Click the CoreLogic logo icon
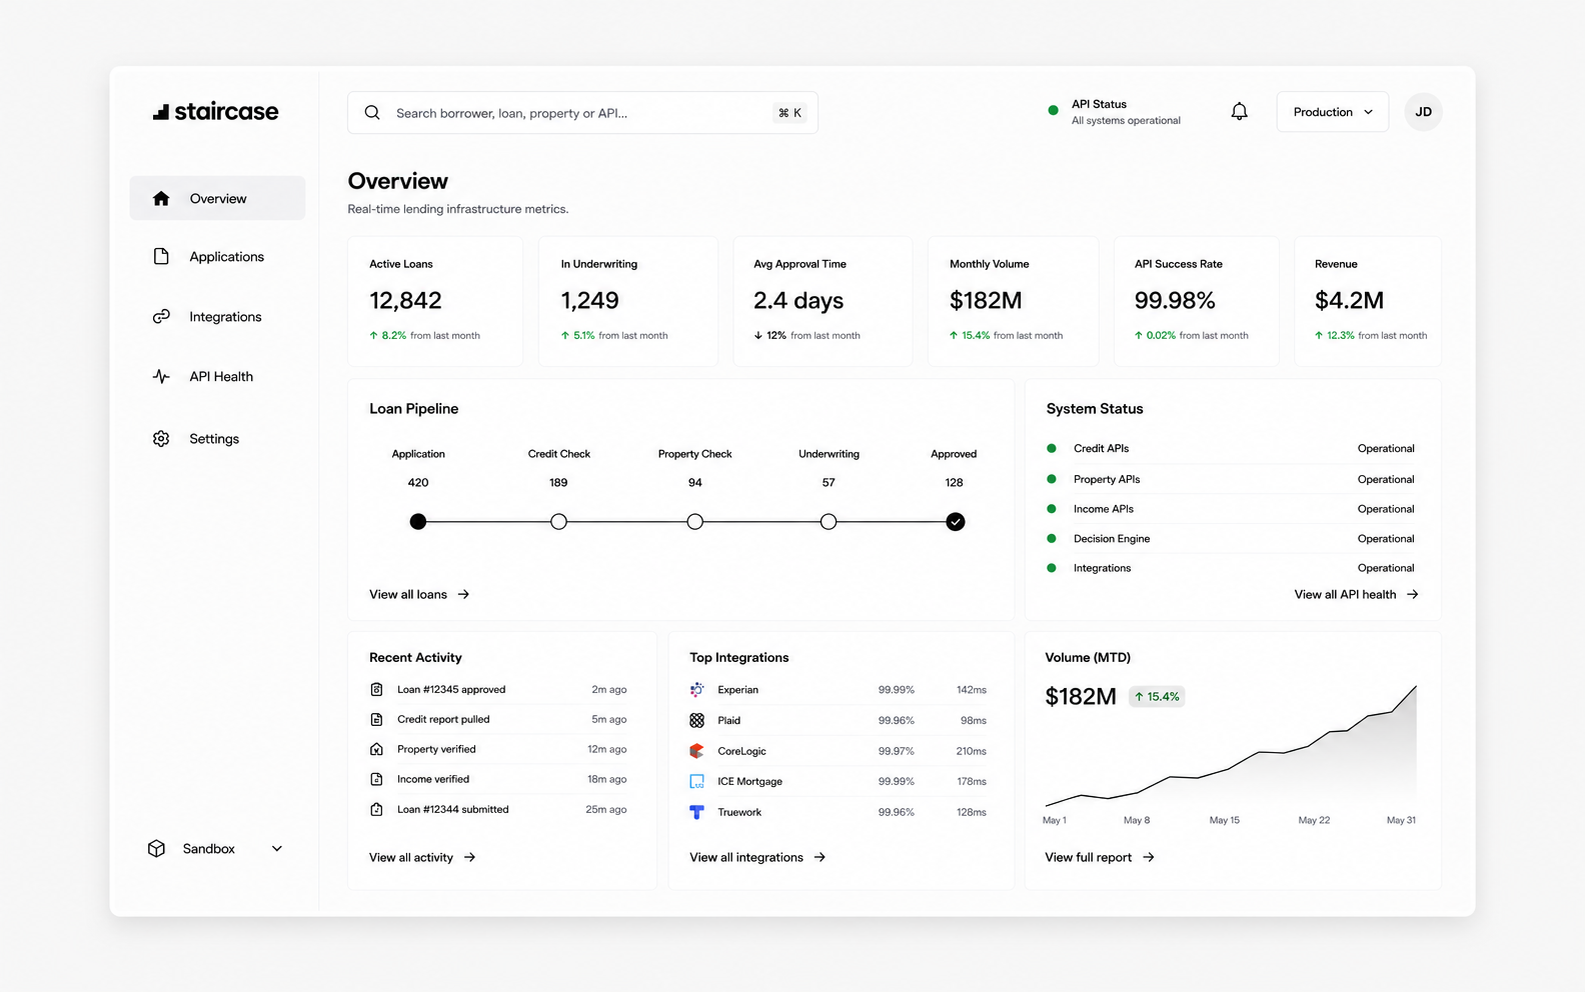Viewport: 1585px width, 992px height. point(697,750)
